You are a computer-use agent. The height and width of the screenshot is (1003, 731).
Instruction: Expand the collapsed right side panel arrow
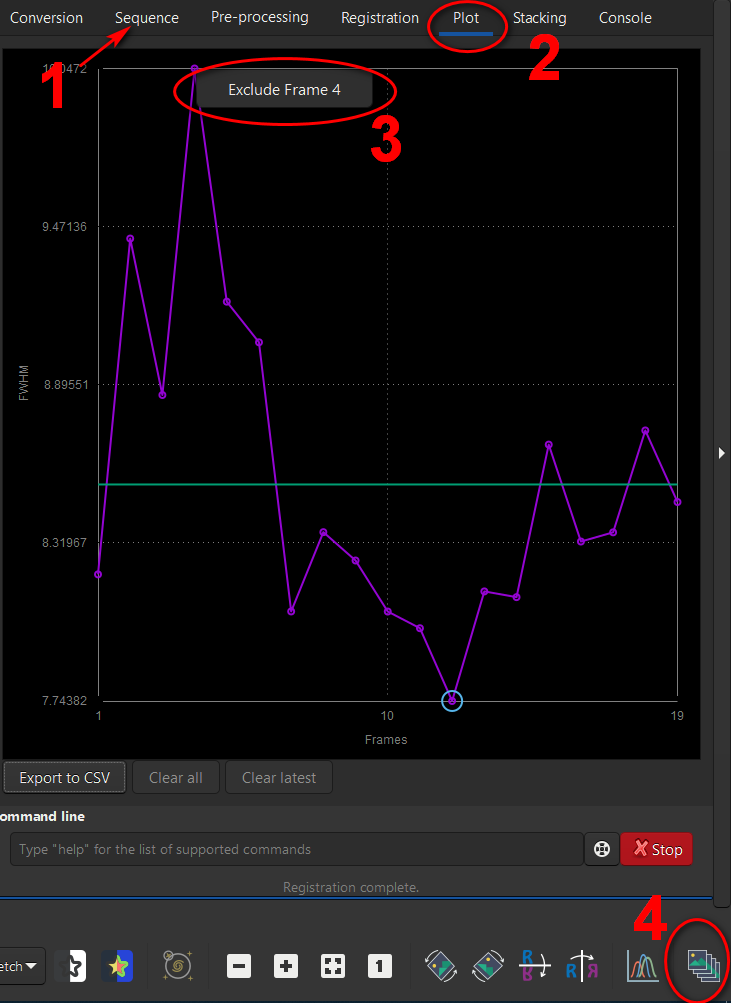(722, 453)
